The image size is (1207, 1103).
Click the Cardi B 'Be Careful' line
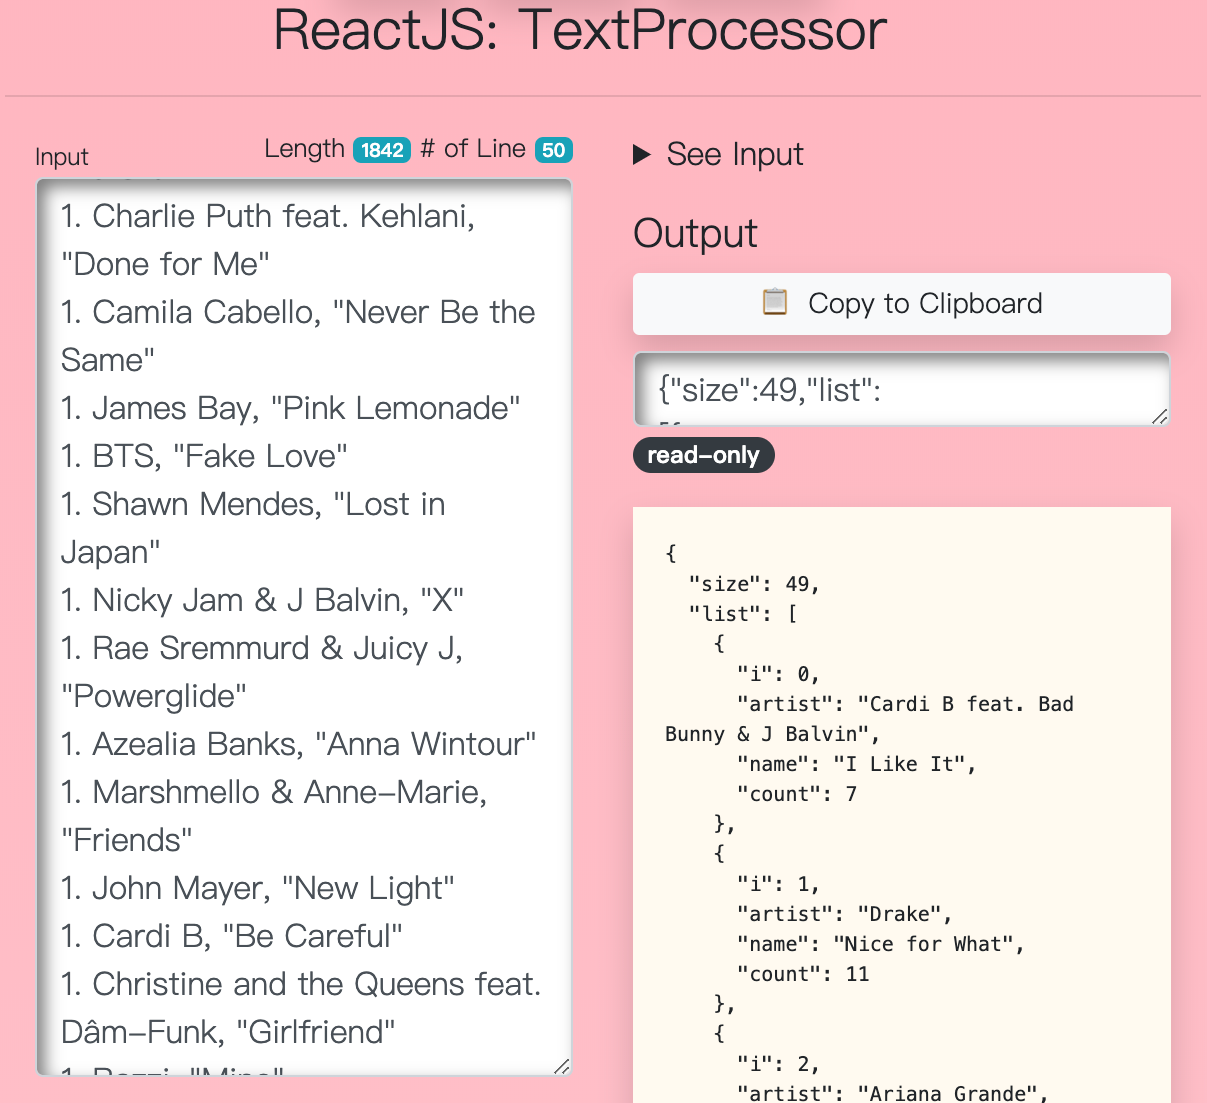pos(232,936)
